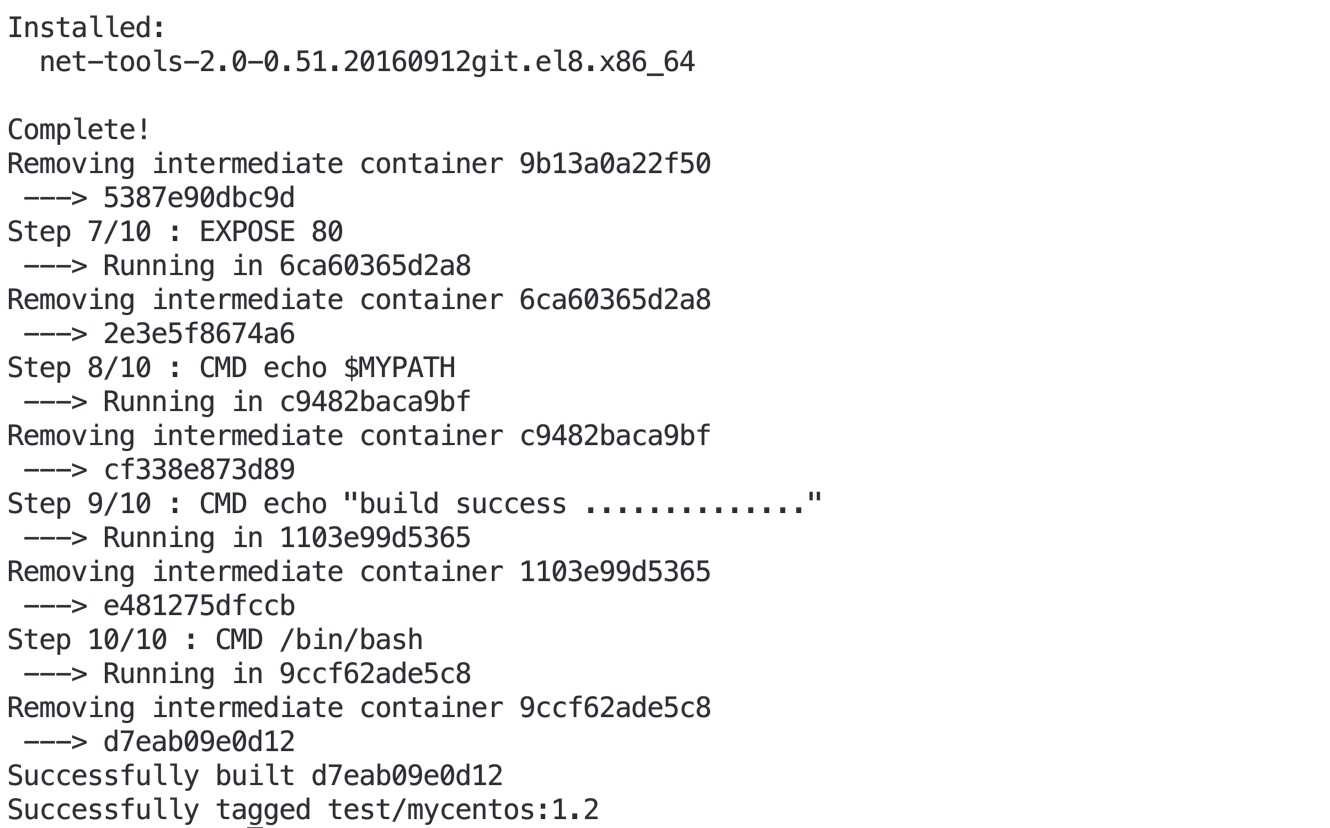Click "Removing intermediate container 9ccf62ade5c8" line
Viewport: 1330px width, 828px height.
point(359,708)
